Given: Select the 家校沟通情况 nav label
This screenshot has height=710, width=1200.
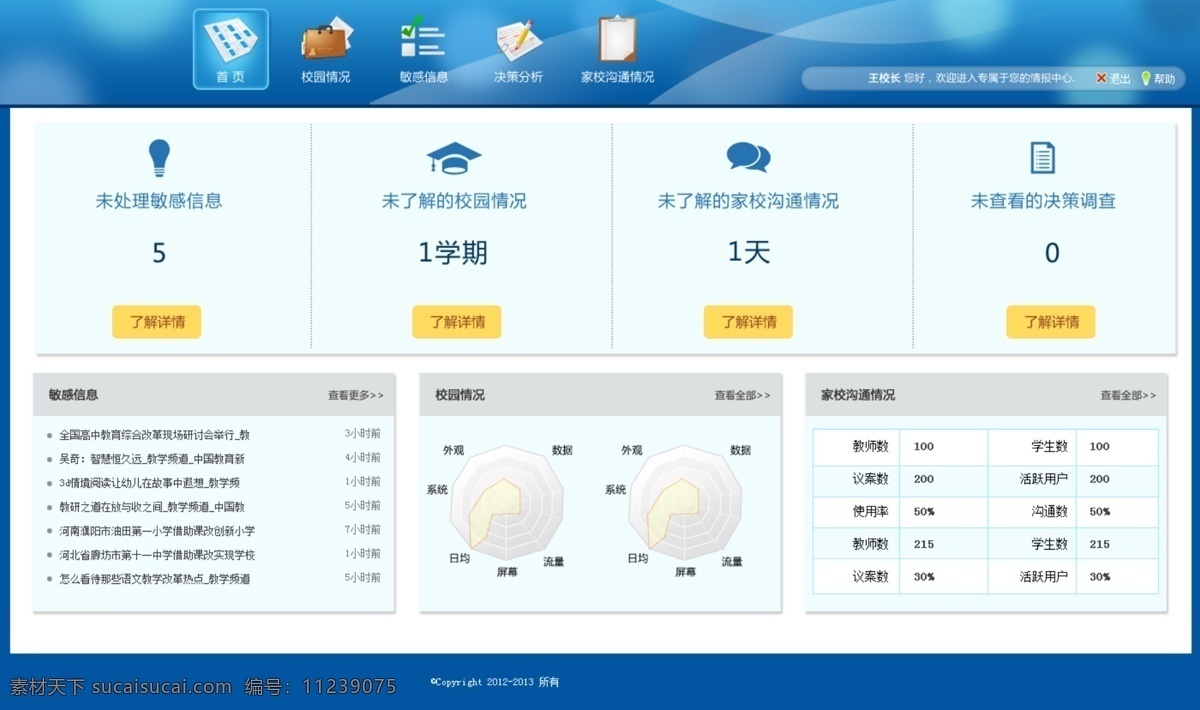Looking at the screenshot, I should pos(618,77).
